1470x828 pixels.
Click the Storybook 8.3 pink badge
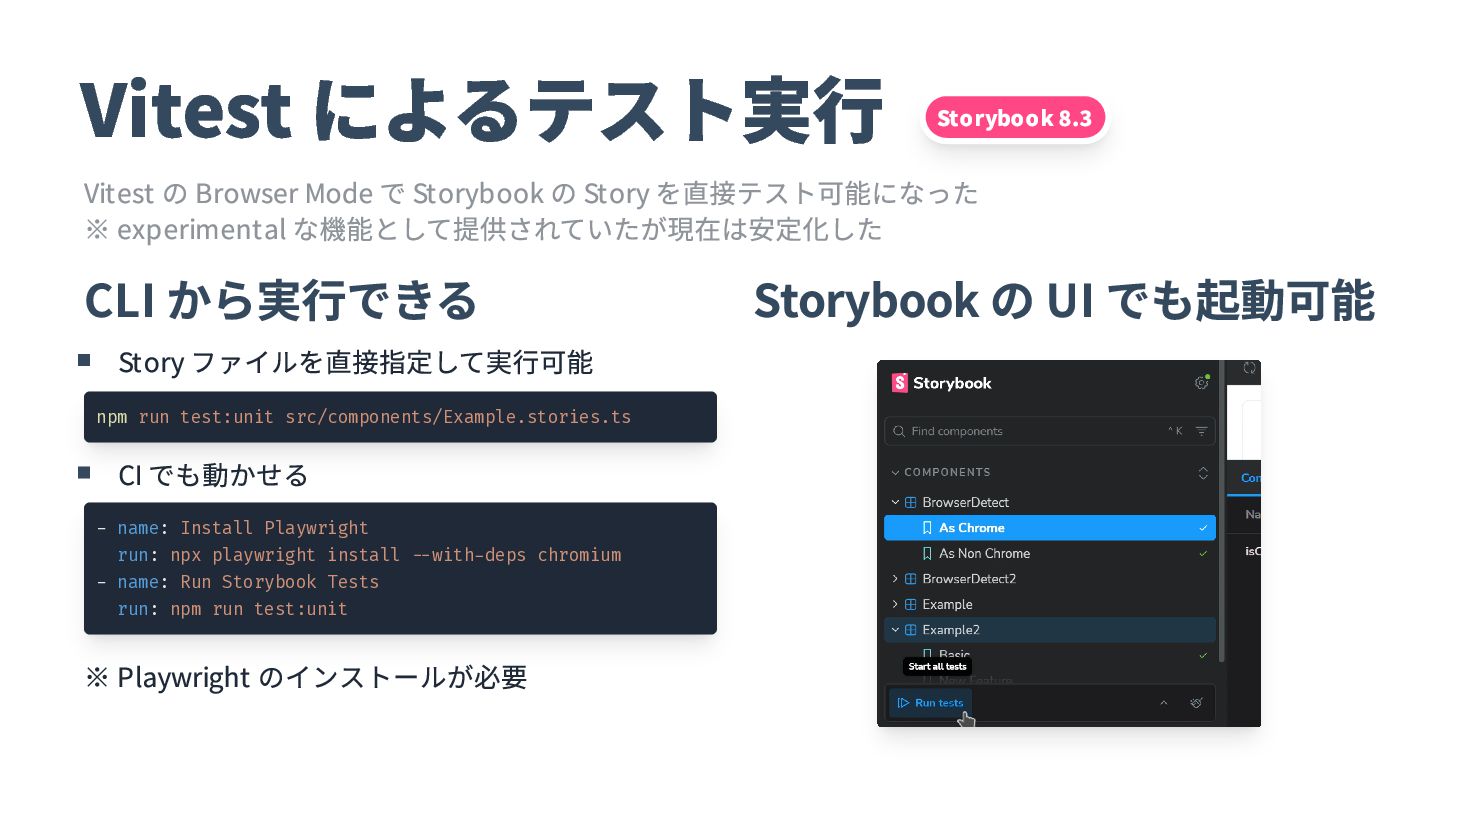pyautogui.click(x=1015, y=118)
